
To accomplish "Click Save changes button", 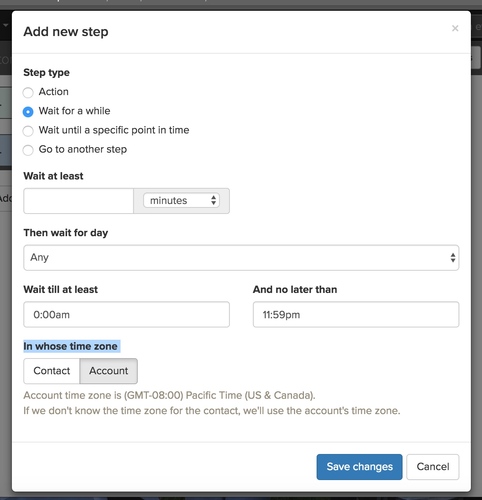I will point(359,467).
